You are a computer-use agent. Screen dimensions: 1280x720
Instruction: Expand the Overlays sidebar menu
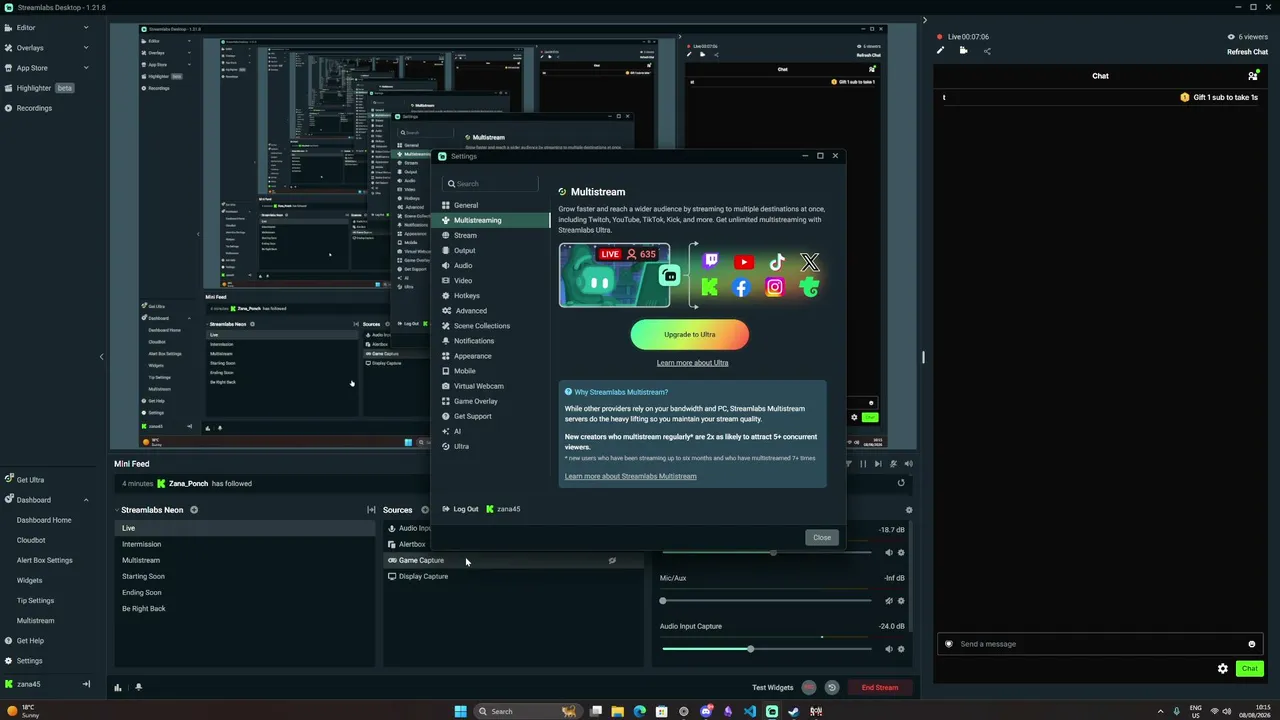click(x=86, y=48)
